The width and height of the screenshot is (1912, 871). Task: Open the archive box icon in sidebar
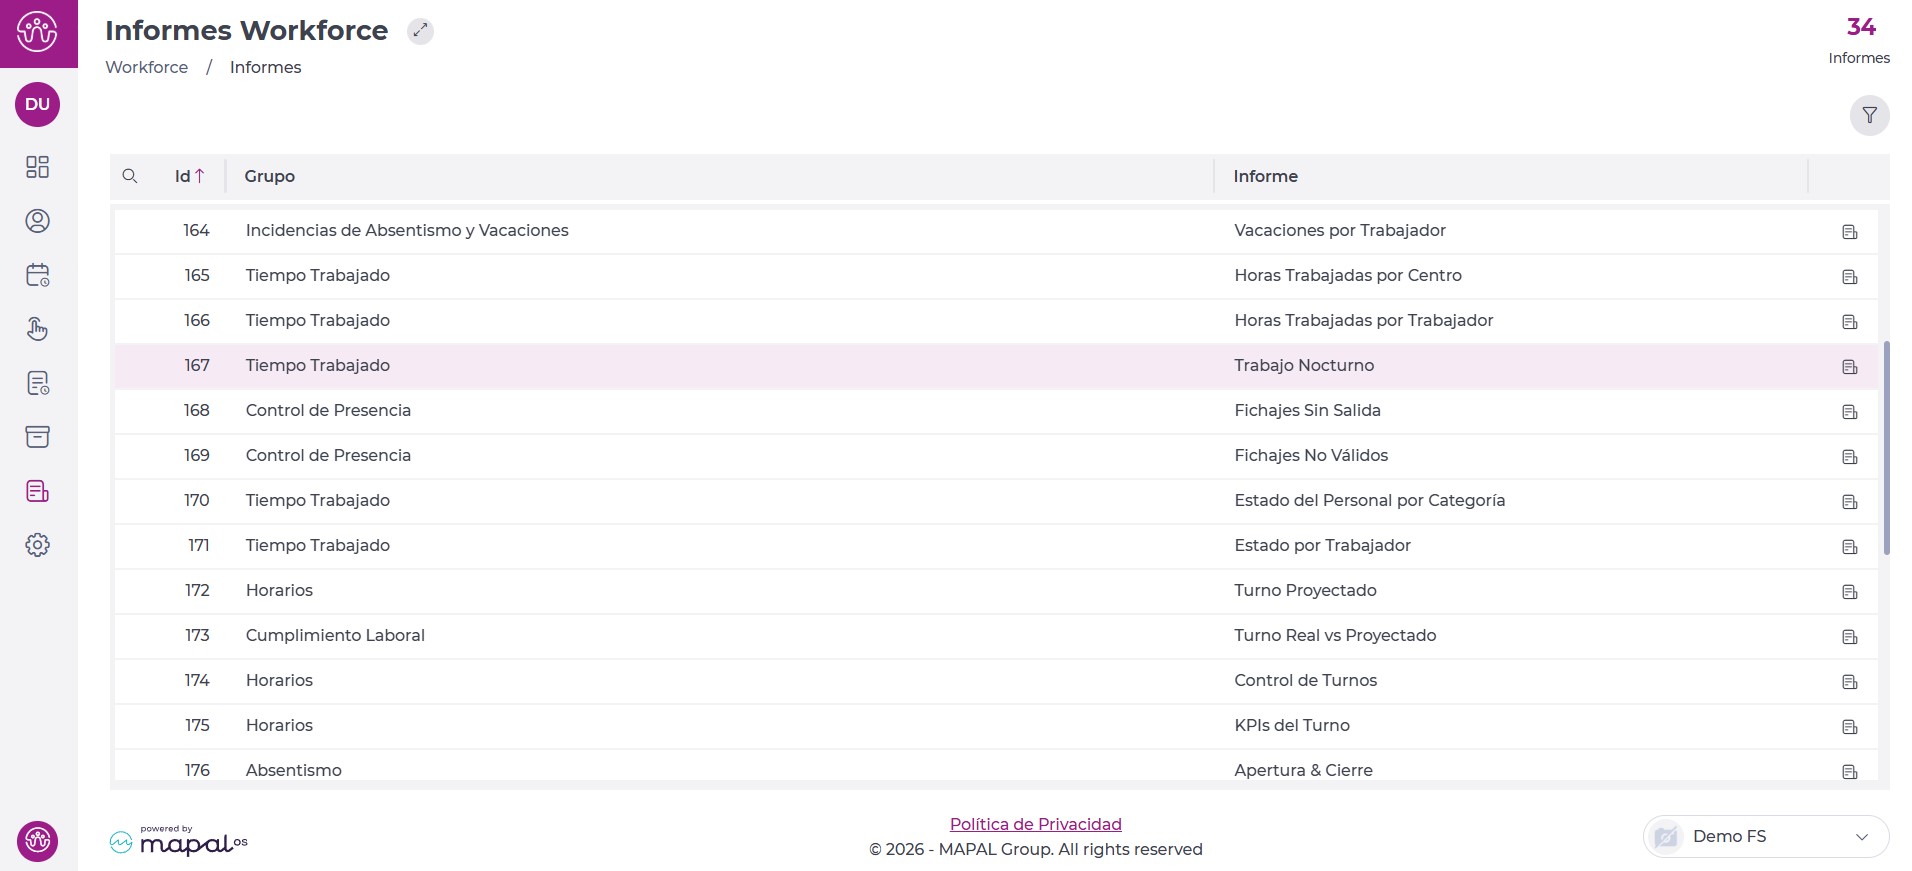pyautogui.click(x=37, y=437)
